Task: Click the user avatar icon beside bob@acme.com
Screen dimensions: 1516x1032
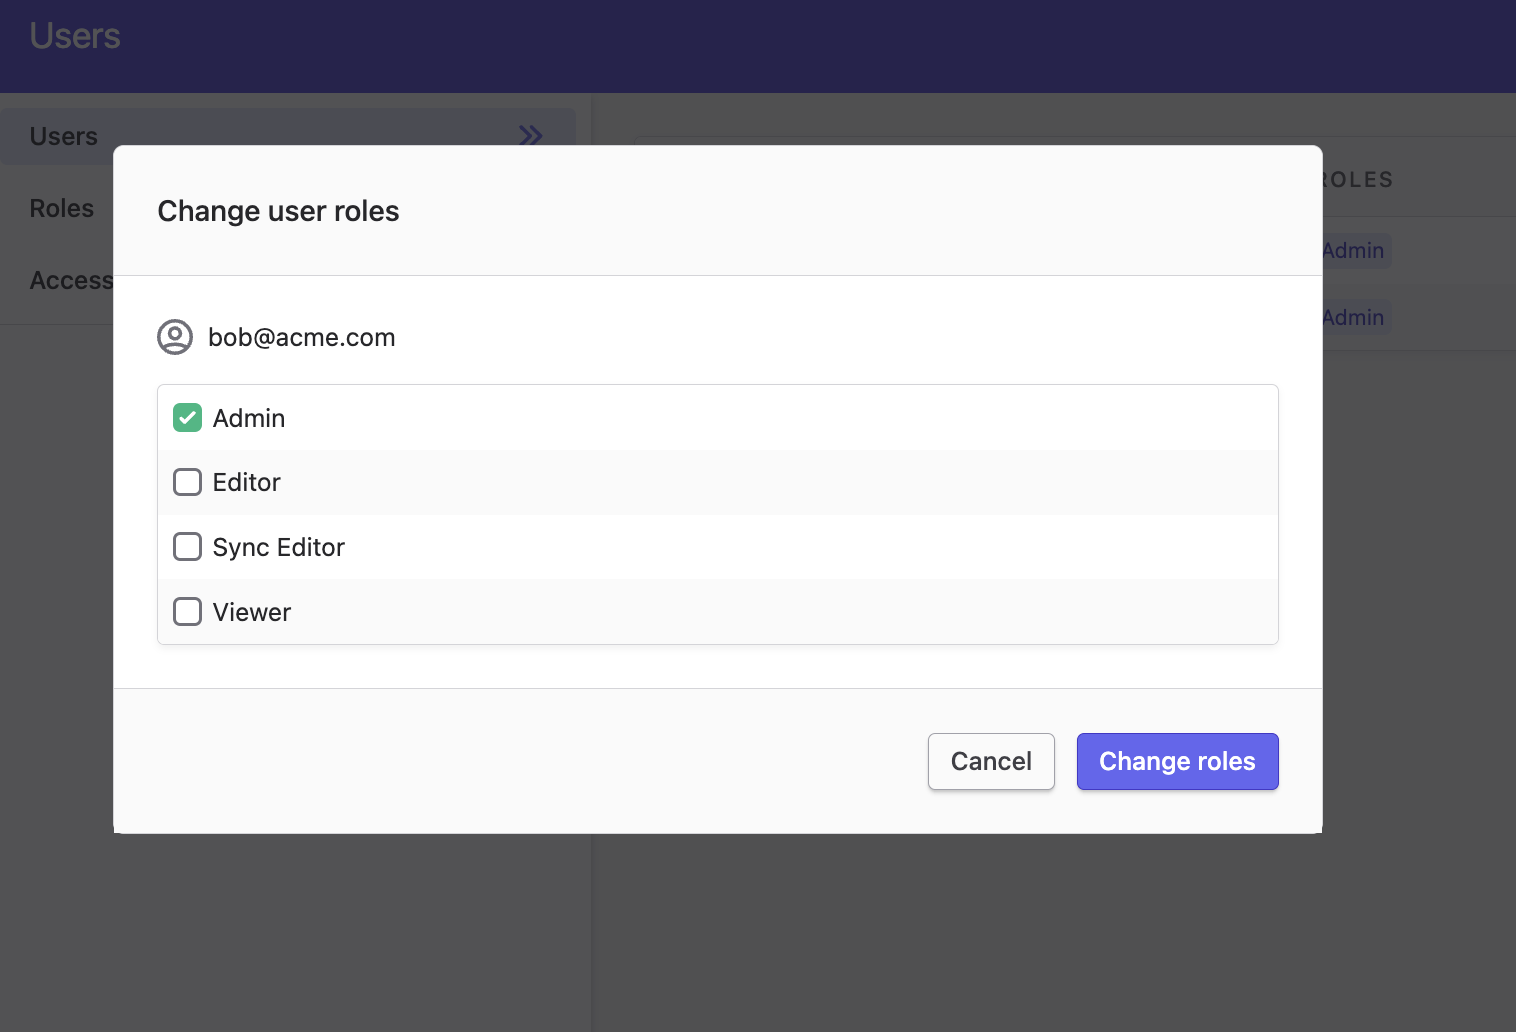Action: [x=175, y=337]
